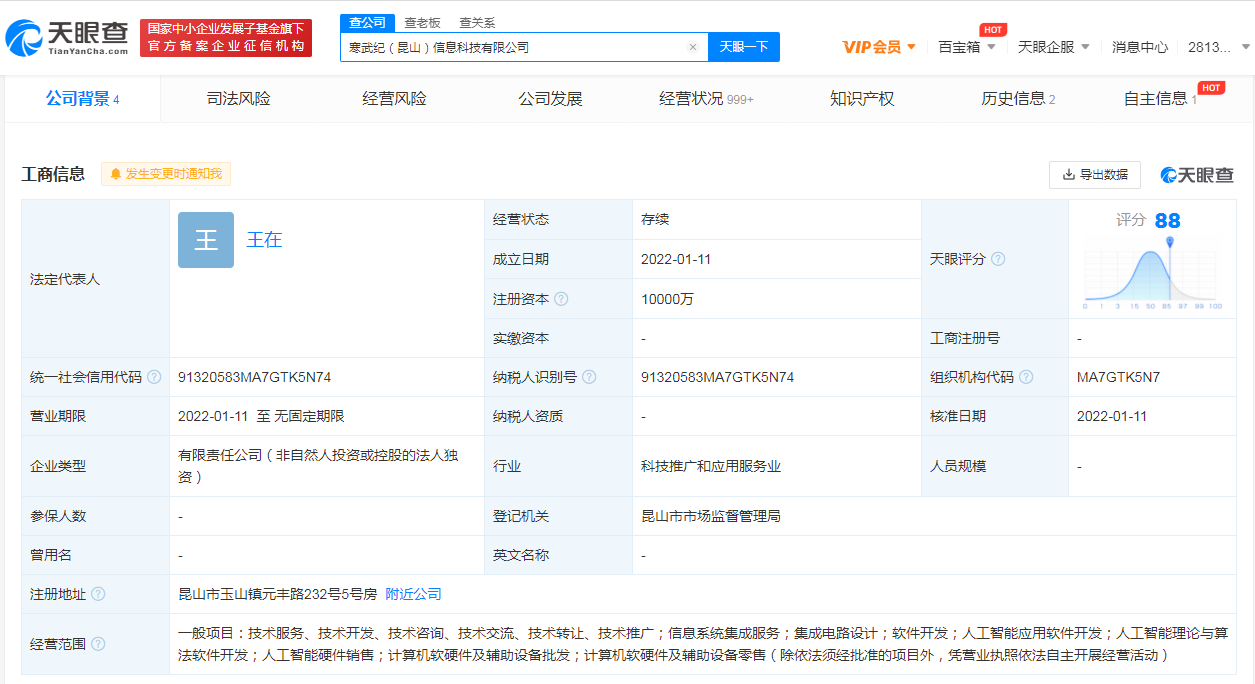The height and width of the screenshot is (684, 1255).
Task: Click help icon beside 经营范围
Action: pyautogui.click(x=98, y=644)
